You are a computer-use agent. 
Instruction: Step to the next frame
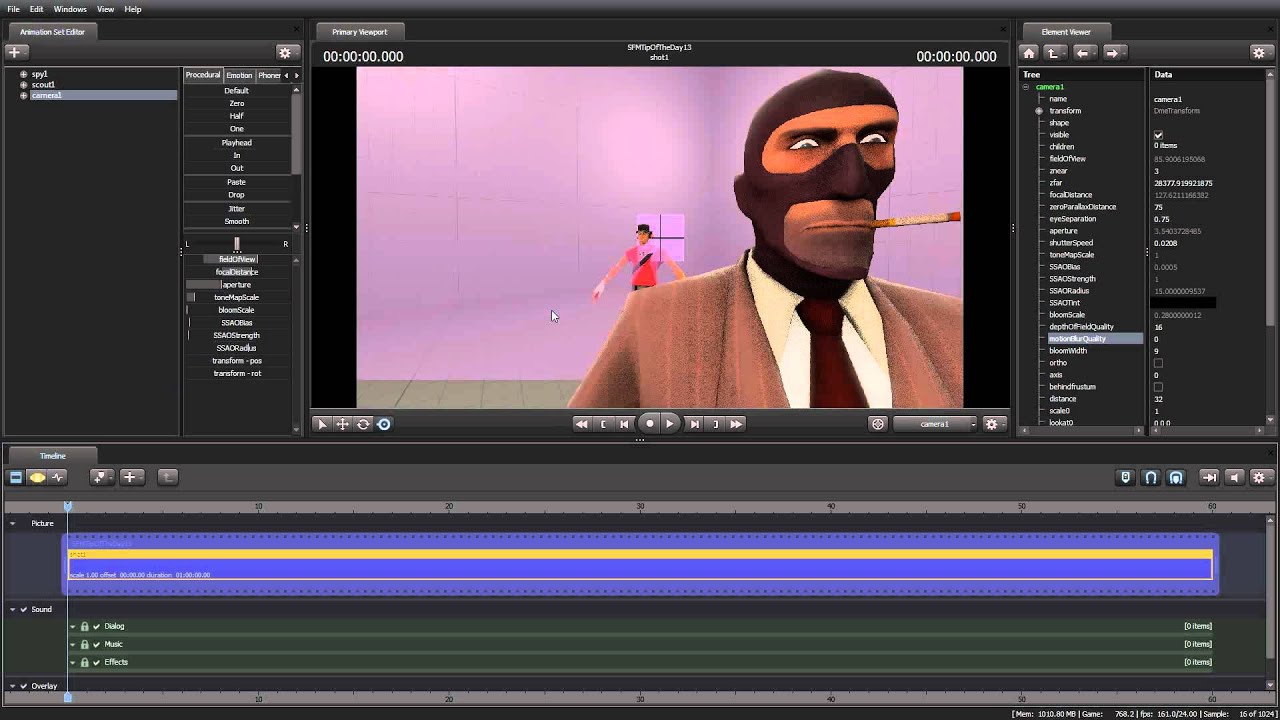point(694,424)
